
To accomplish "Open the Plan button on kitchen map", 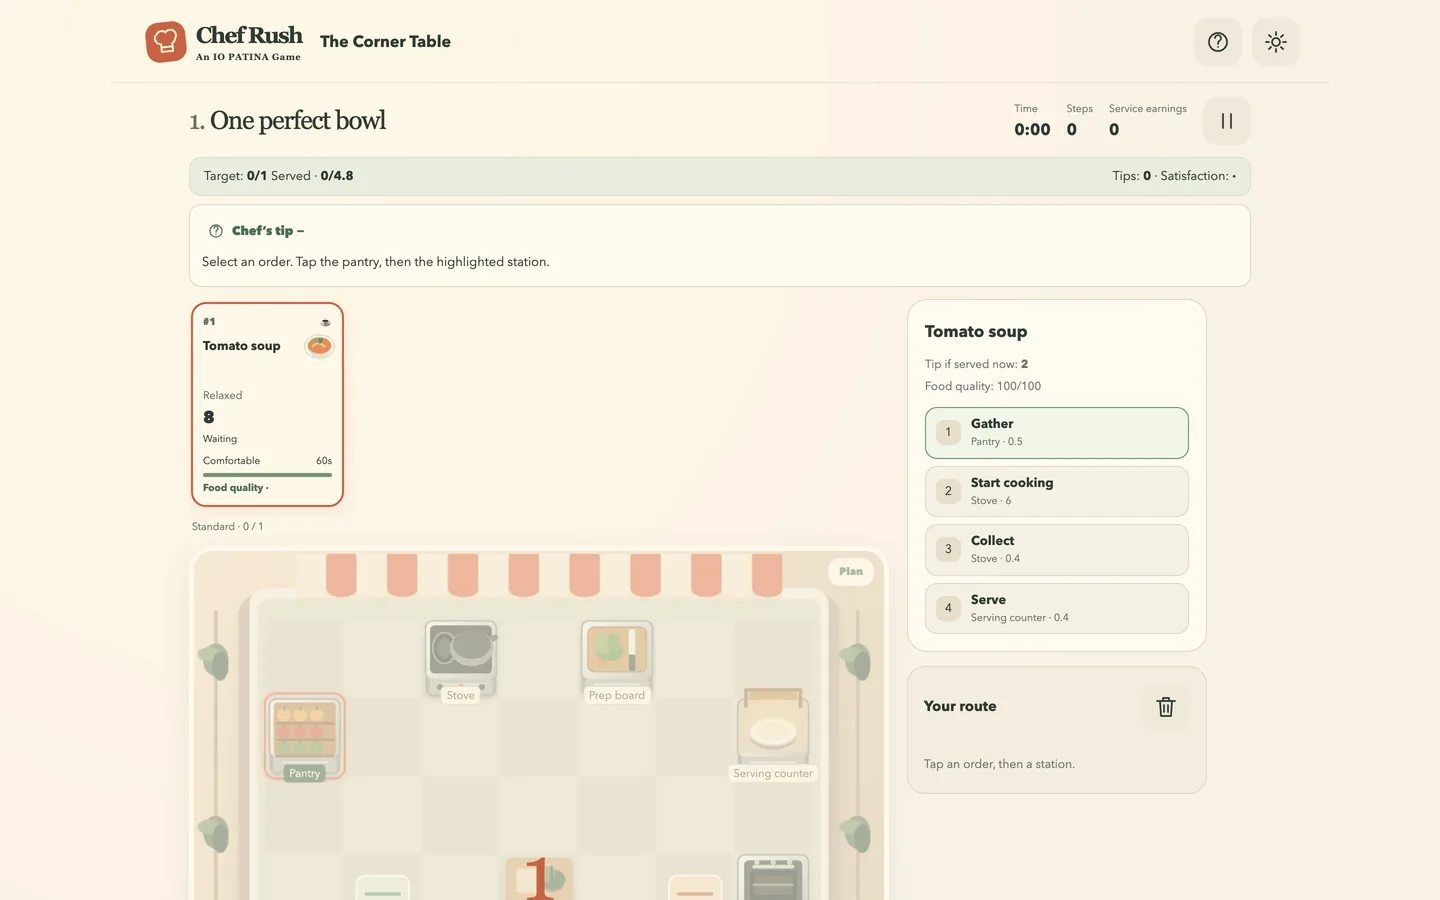I will click(851, 572).
